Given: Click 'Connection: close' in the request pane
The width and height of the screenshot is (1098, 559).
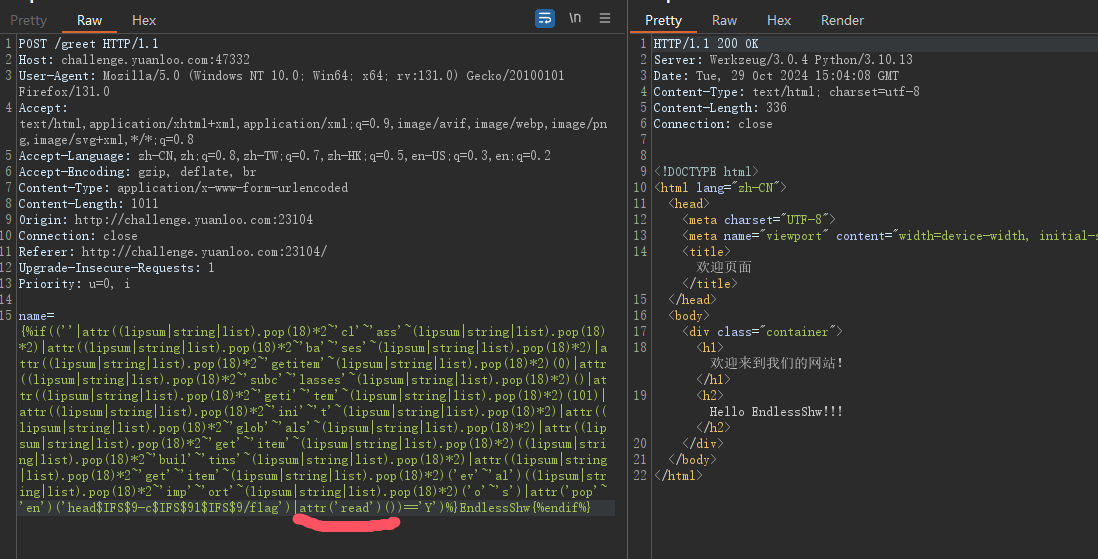Looking at the screenshot, I should pyautogui.click(x=78, y=236).
